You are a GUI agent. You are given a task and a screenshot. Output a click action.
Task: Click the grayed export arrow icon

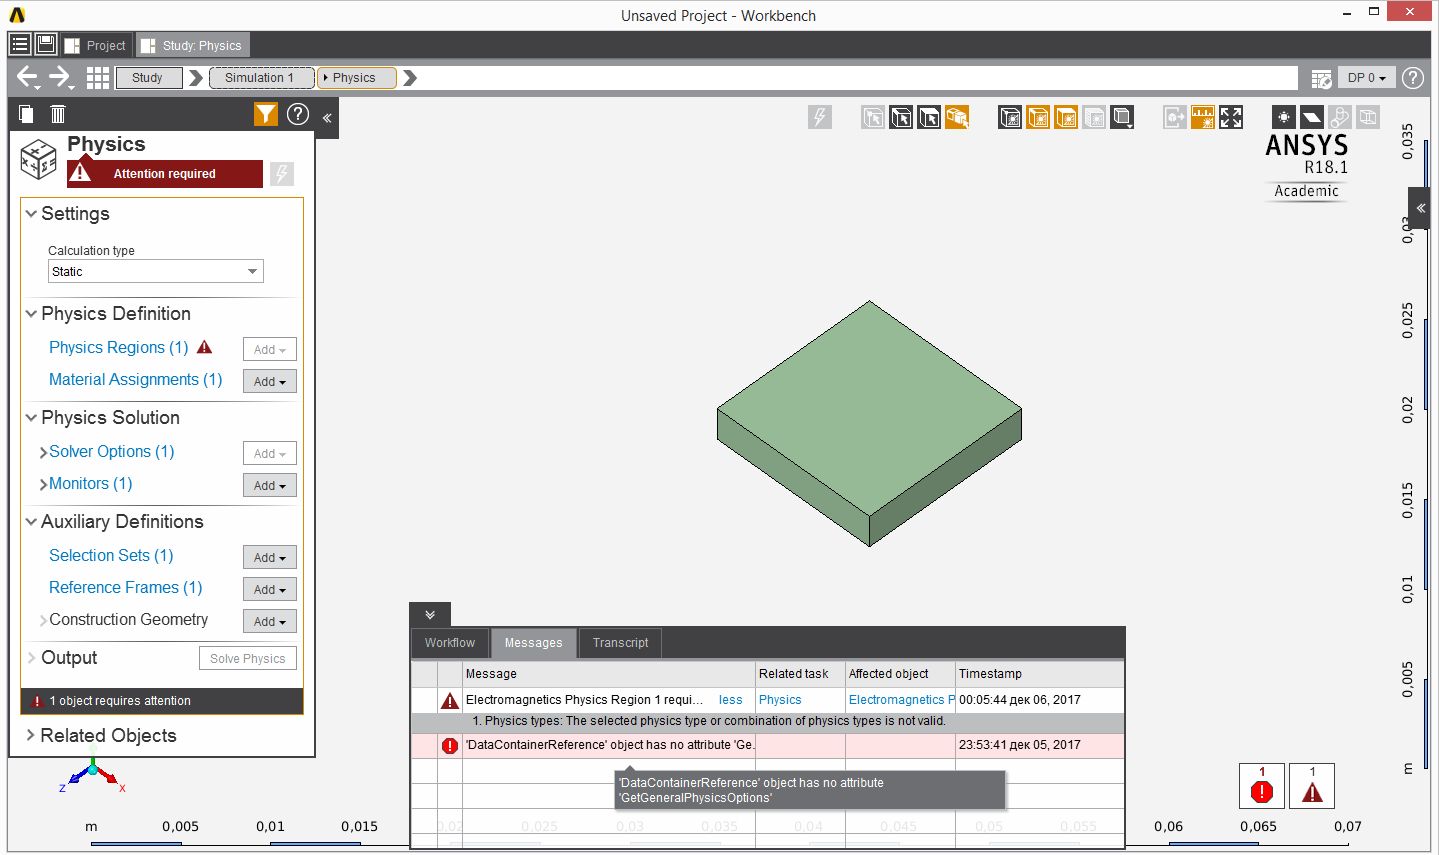pos(1175,118)
